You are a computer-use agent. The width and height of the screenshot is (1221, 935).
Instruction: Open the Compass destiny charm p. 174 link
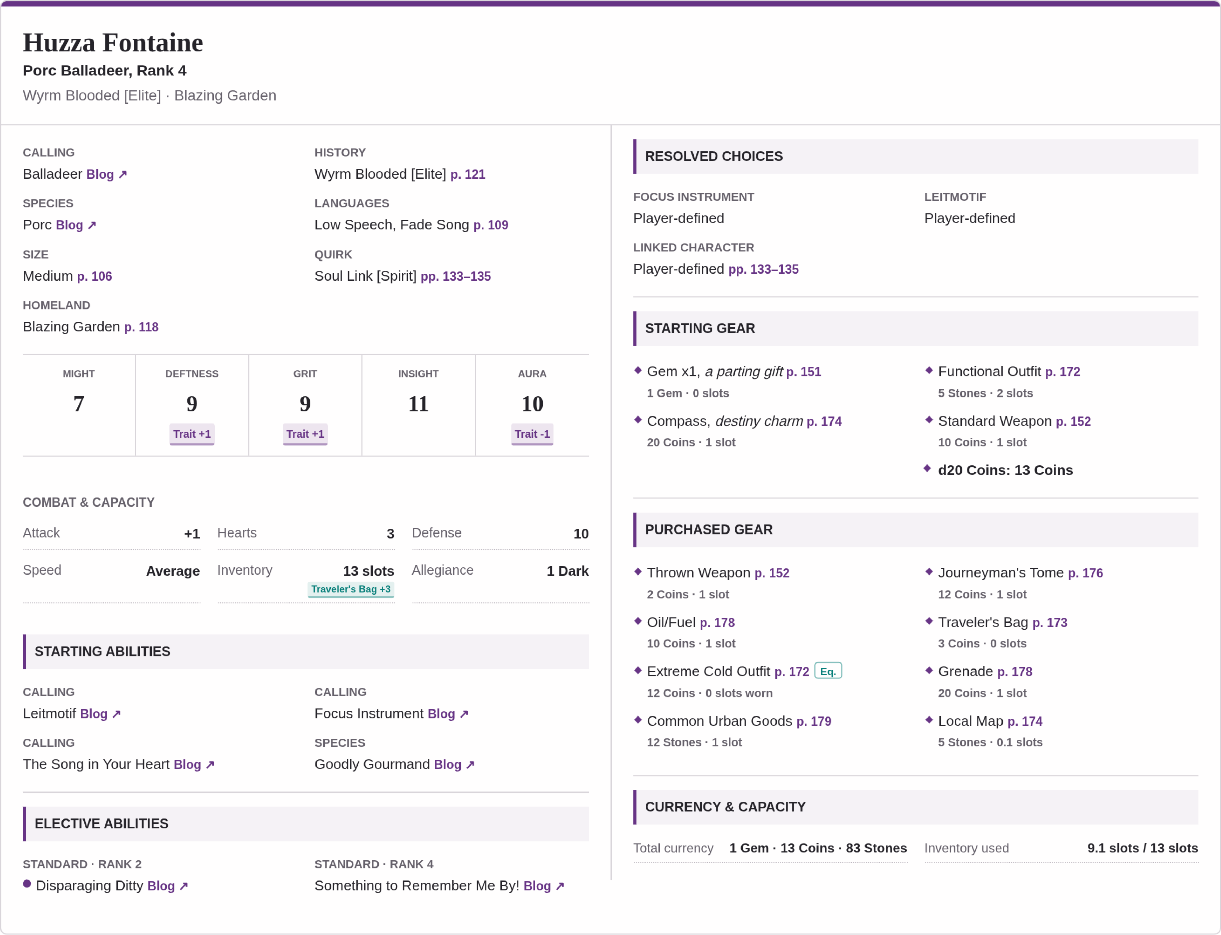pyautogui.click(x=825, y=422)
